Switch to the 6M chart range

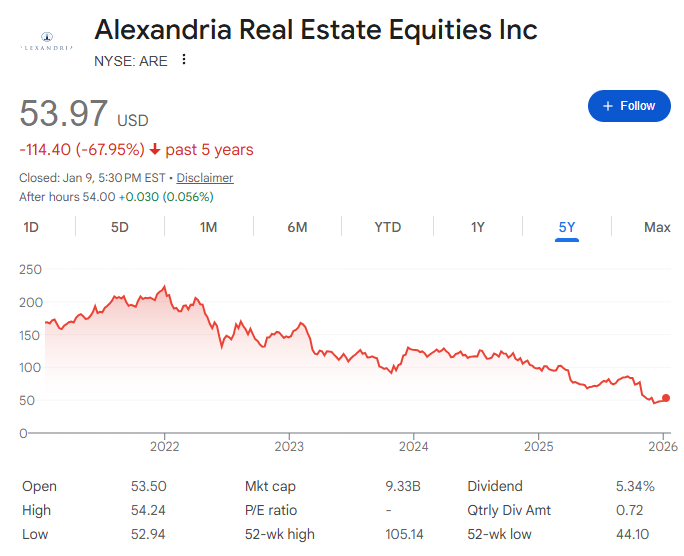(x=297, y=227)
